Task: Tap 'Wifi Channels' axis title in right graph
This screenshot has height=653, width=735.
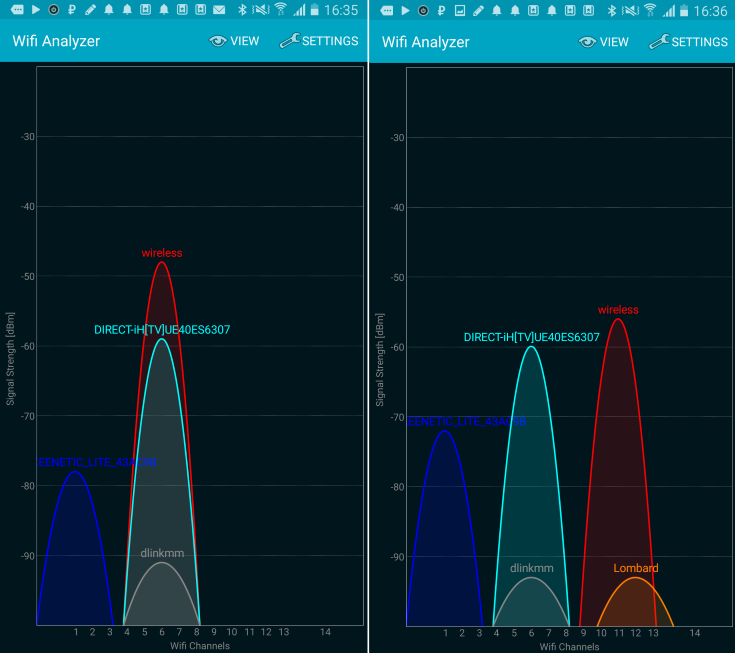Action: (569, 647)
